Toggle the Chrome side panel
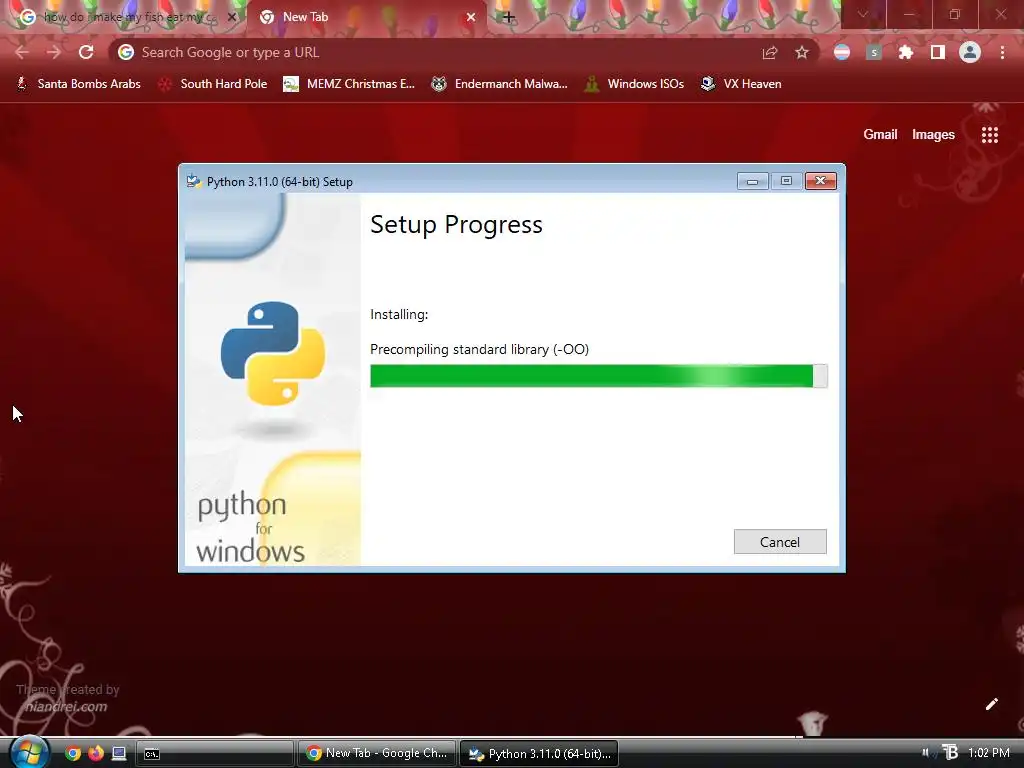Screen dimensions: 1024x768 [x=938, y=52]
